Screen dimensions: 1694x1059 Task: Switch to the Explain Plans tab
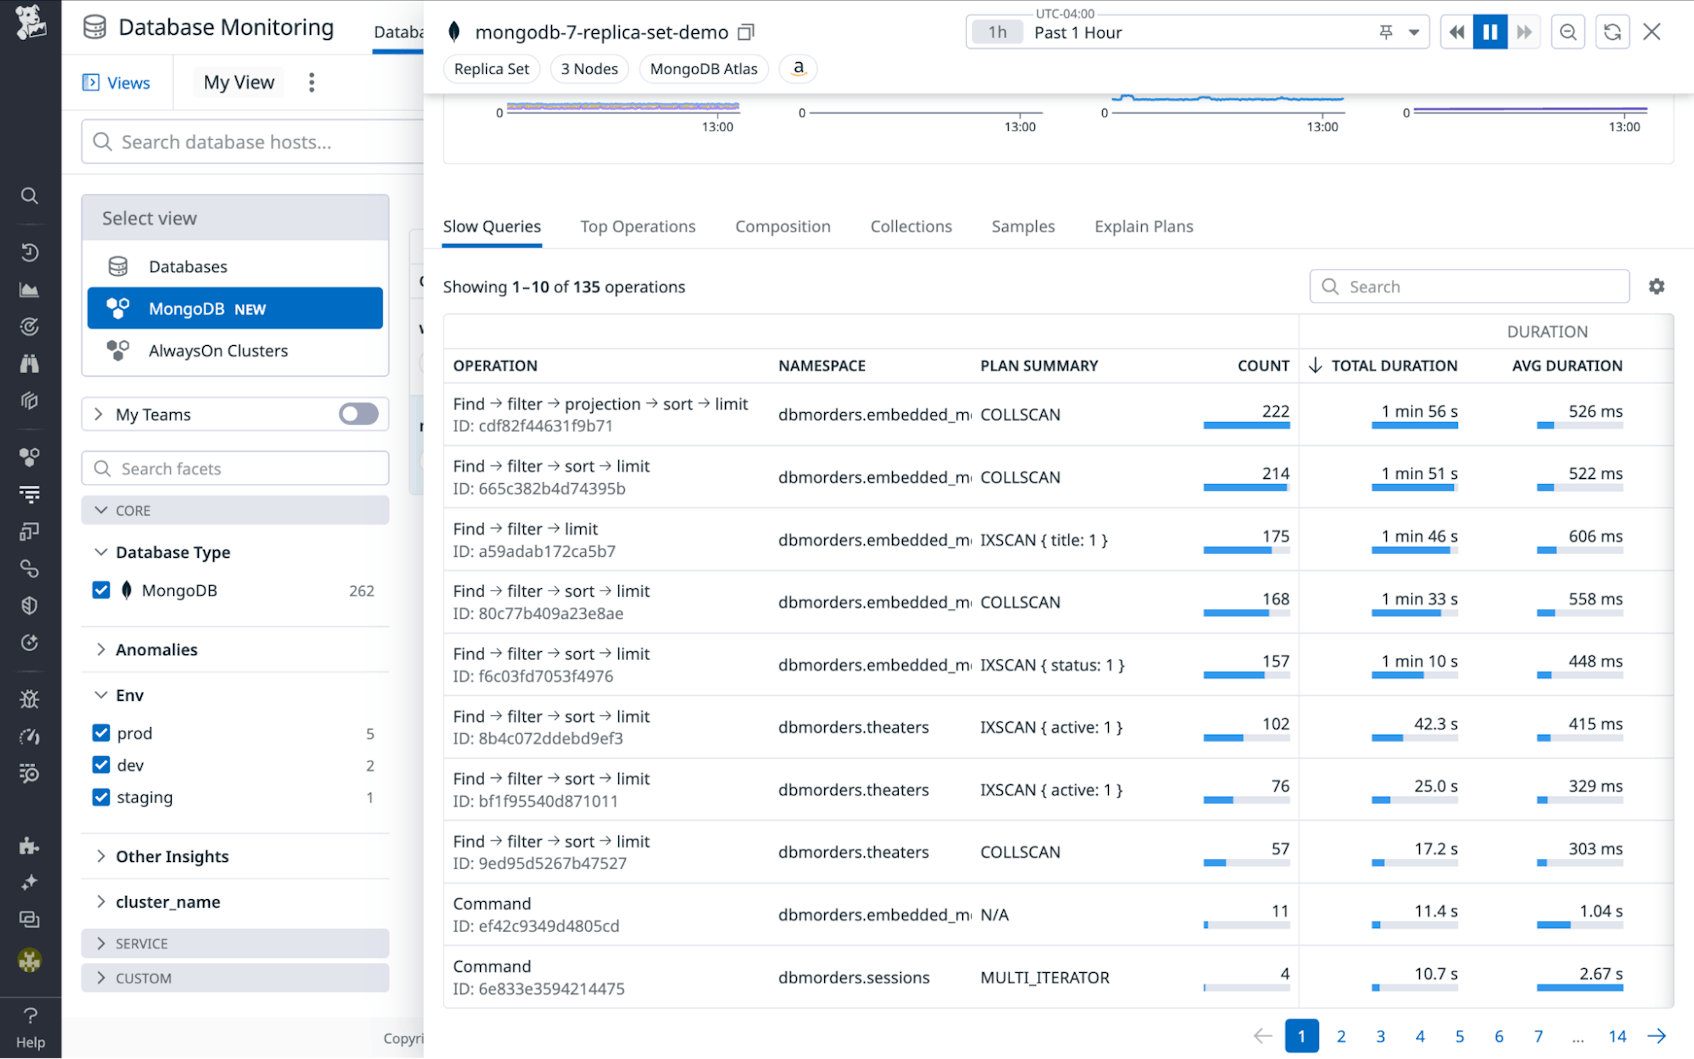click(x=1143, y=226)
